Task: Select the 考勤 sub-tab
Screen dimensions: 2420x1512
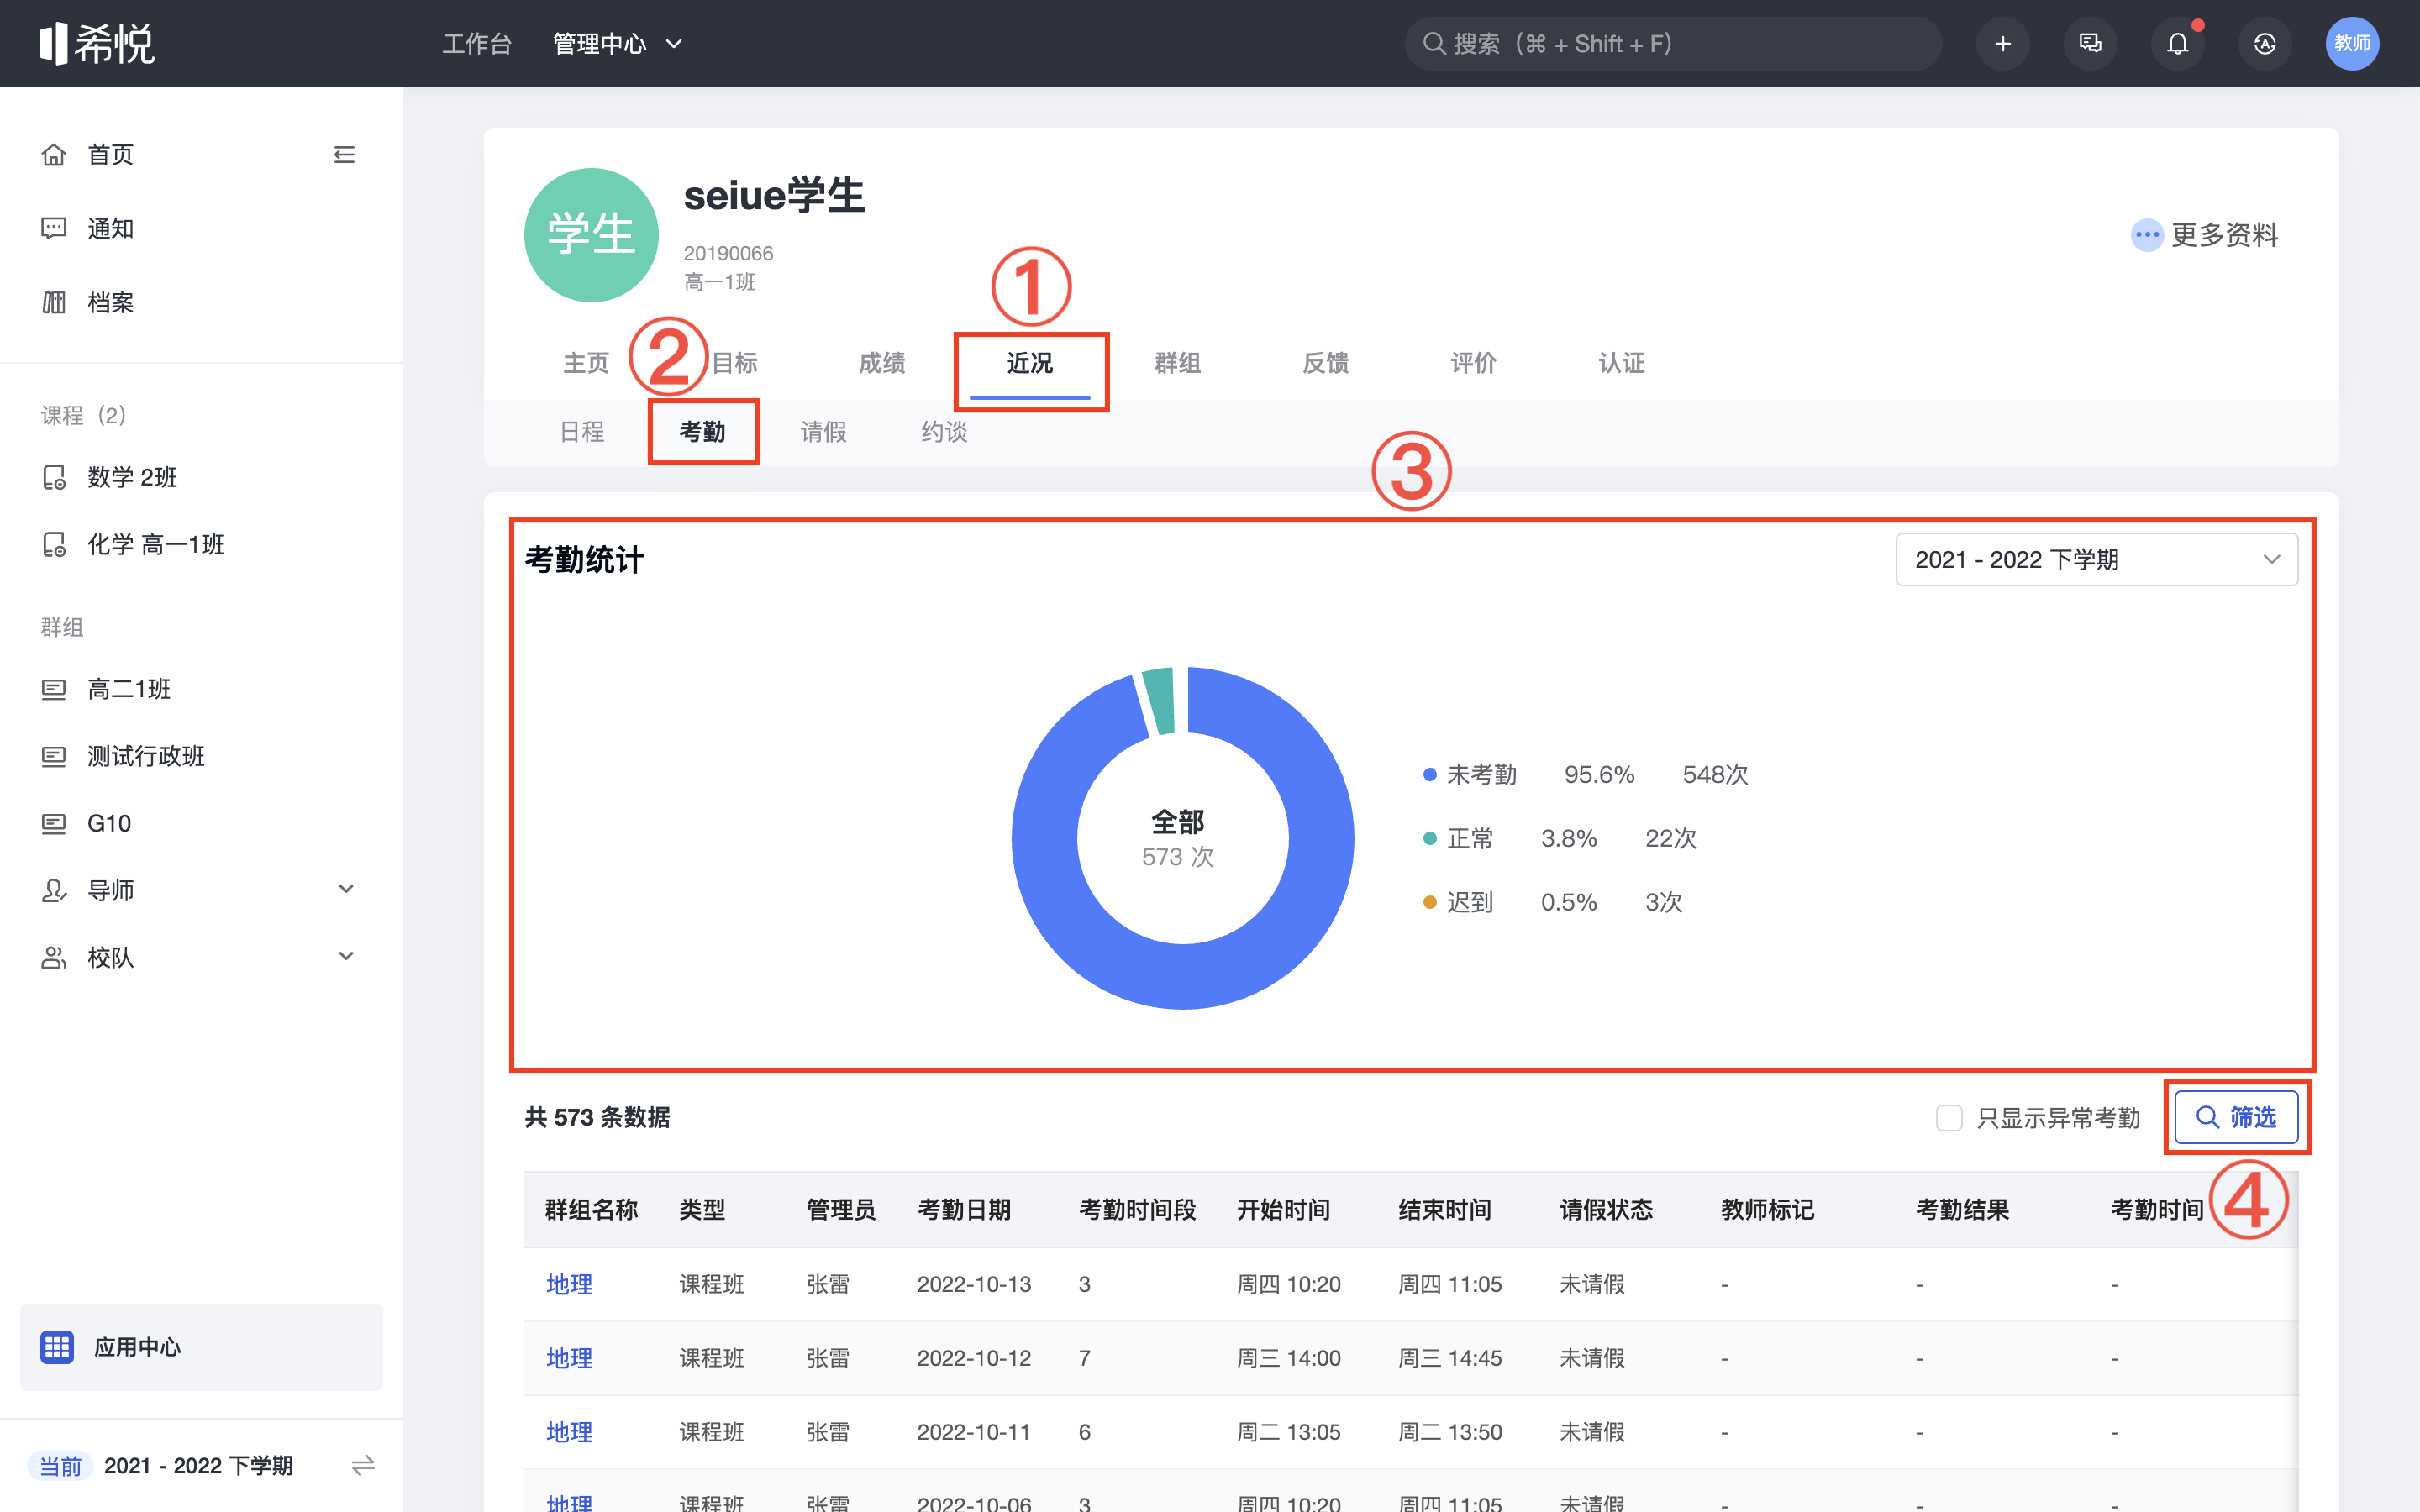Action: click(702, 432)
